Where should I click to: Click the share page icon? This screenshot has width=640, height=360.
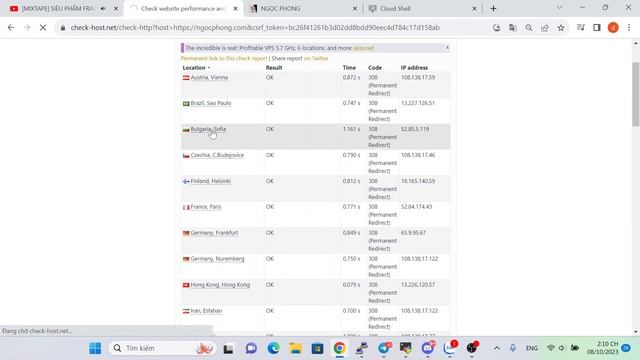[545, 28]
